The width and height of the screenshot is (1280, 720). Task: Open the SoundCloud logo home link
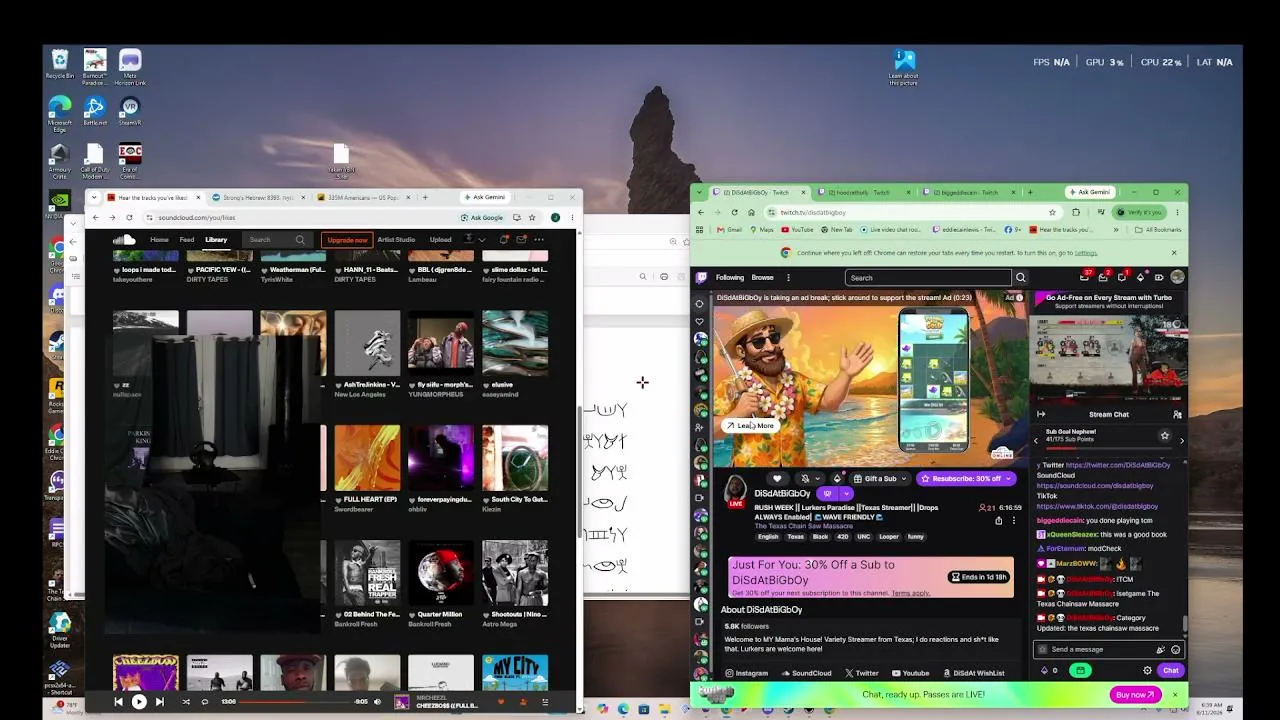[x=124, y=240]
